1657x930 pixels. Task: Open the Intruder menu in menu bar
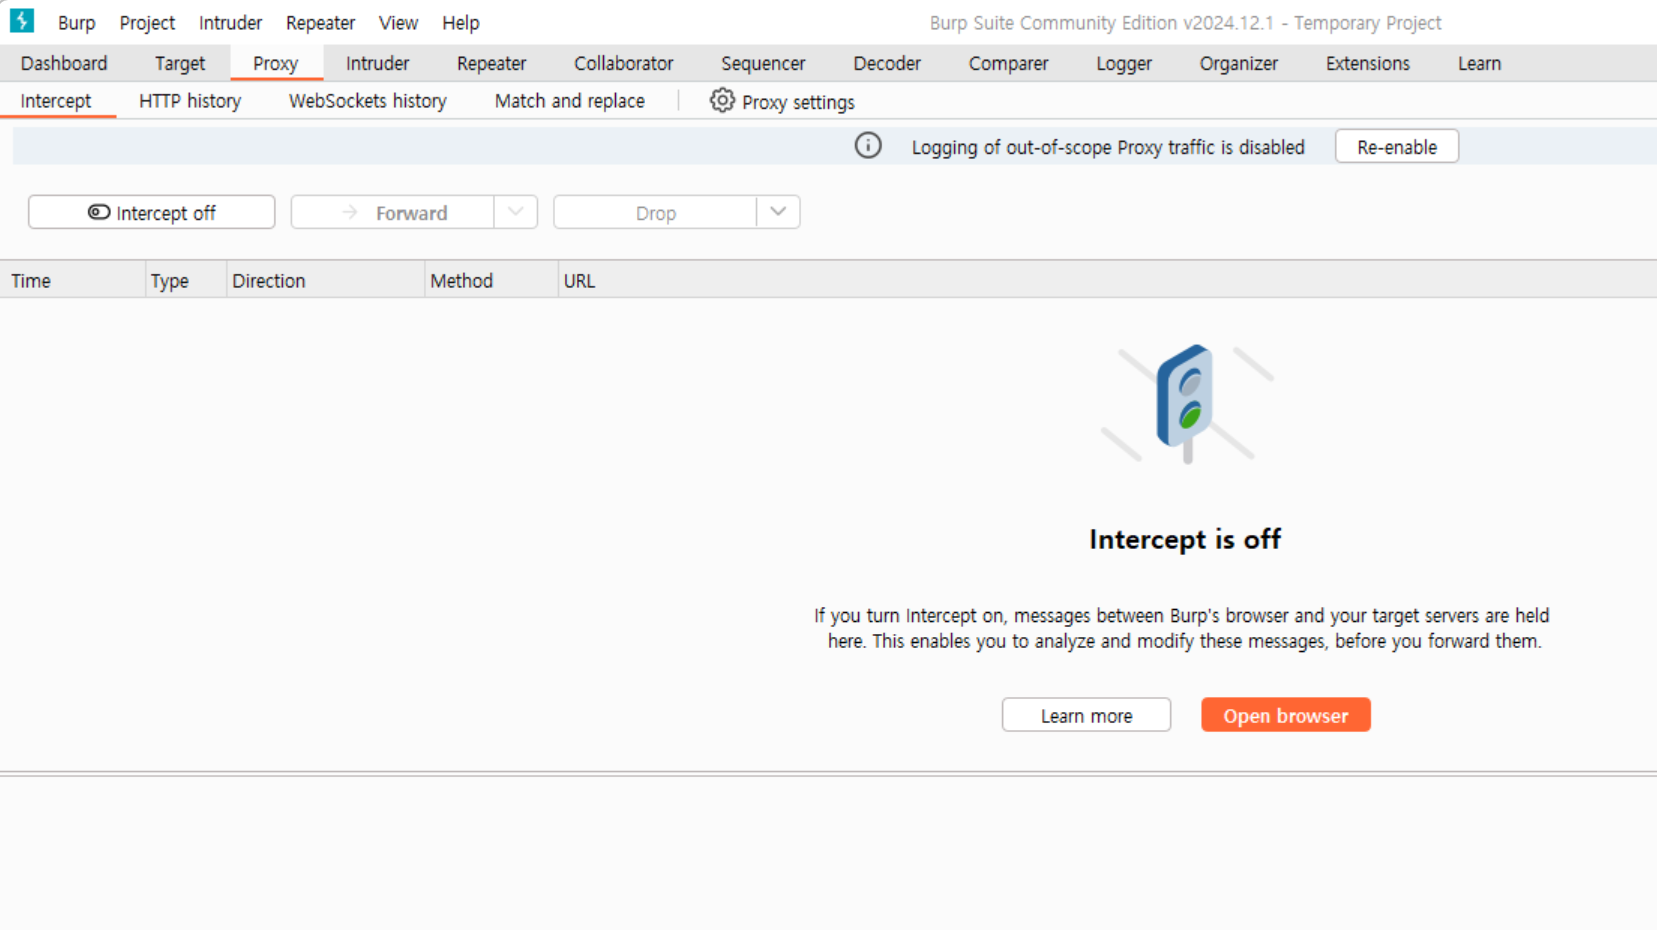point(230,22)
